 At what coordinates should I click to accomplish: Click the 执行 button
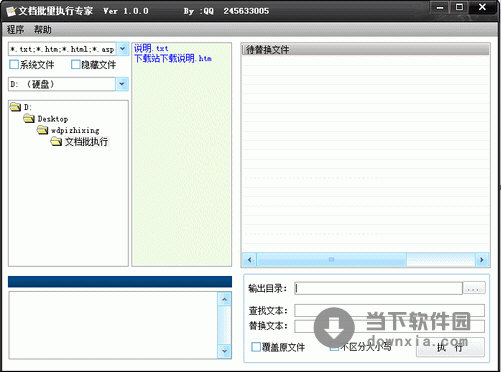point(450,347)
